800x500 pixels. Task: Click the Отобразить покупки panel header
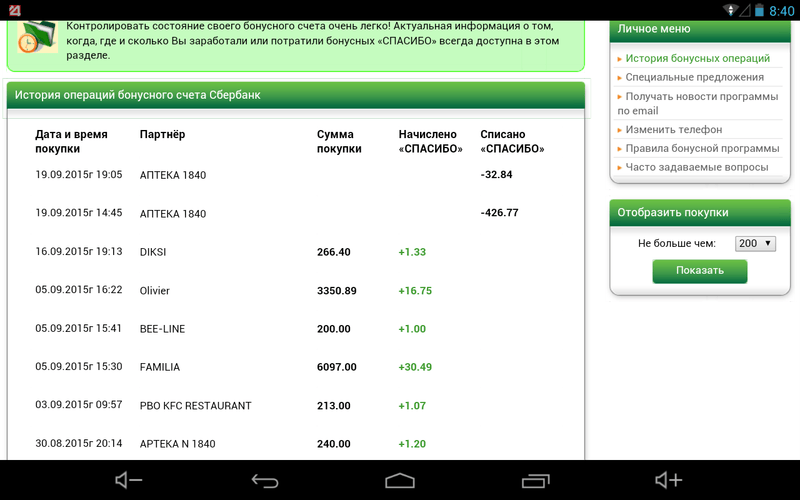tap(700, 213)
